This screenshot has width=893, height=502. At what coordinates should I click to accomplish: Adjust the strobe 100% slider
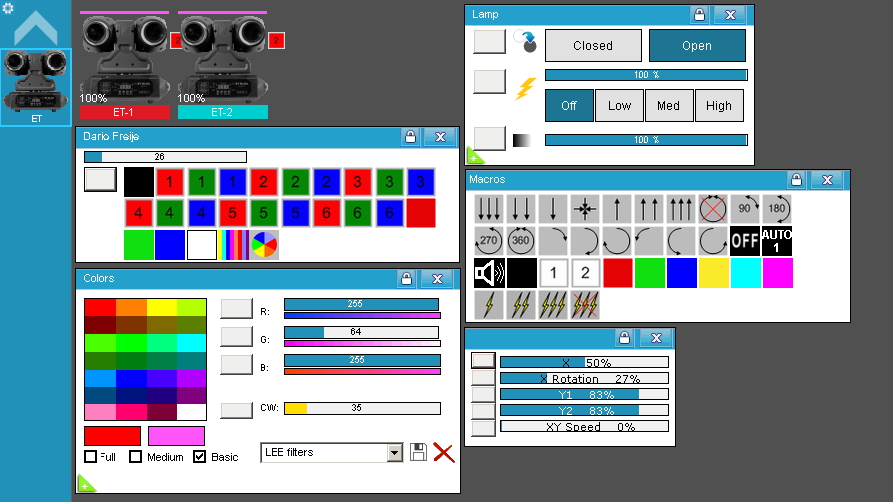click(x=646, y=75)
